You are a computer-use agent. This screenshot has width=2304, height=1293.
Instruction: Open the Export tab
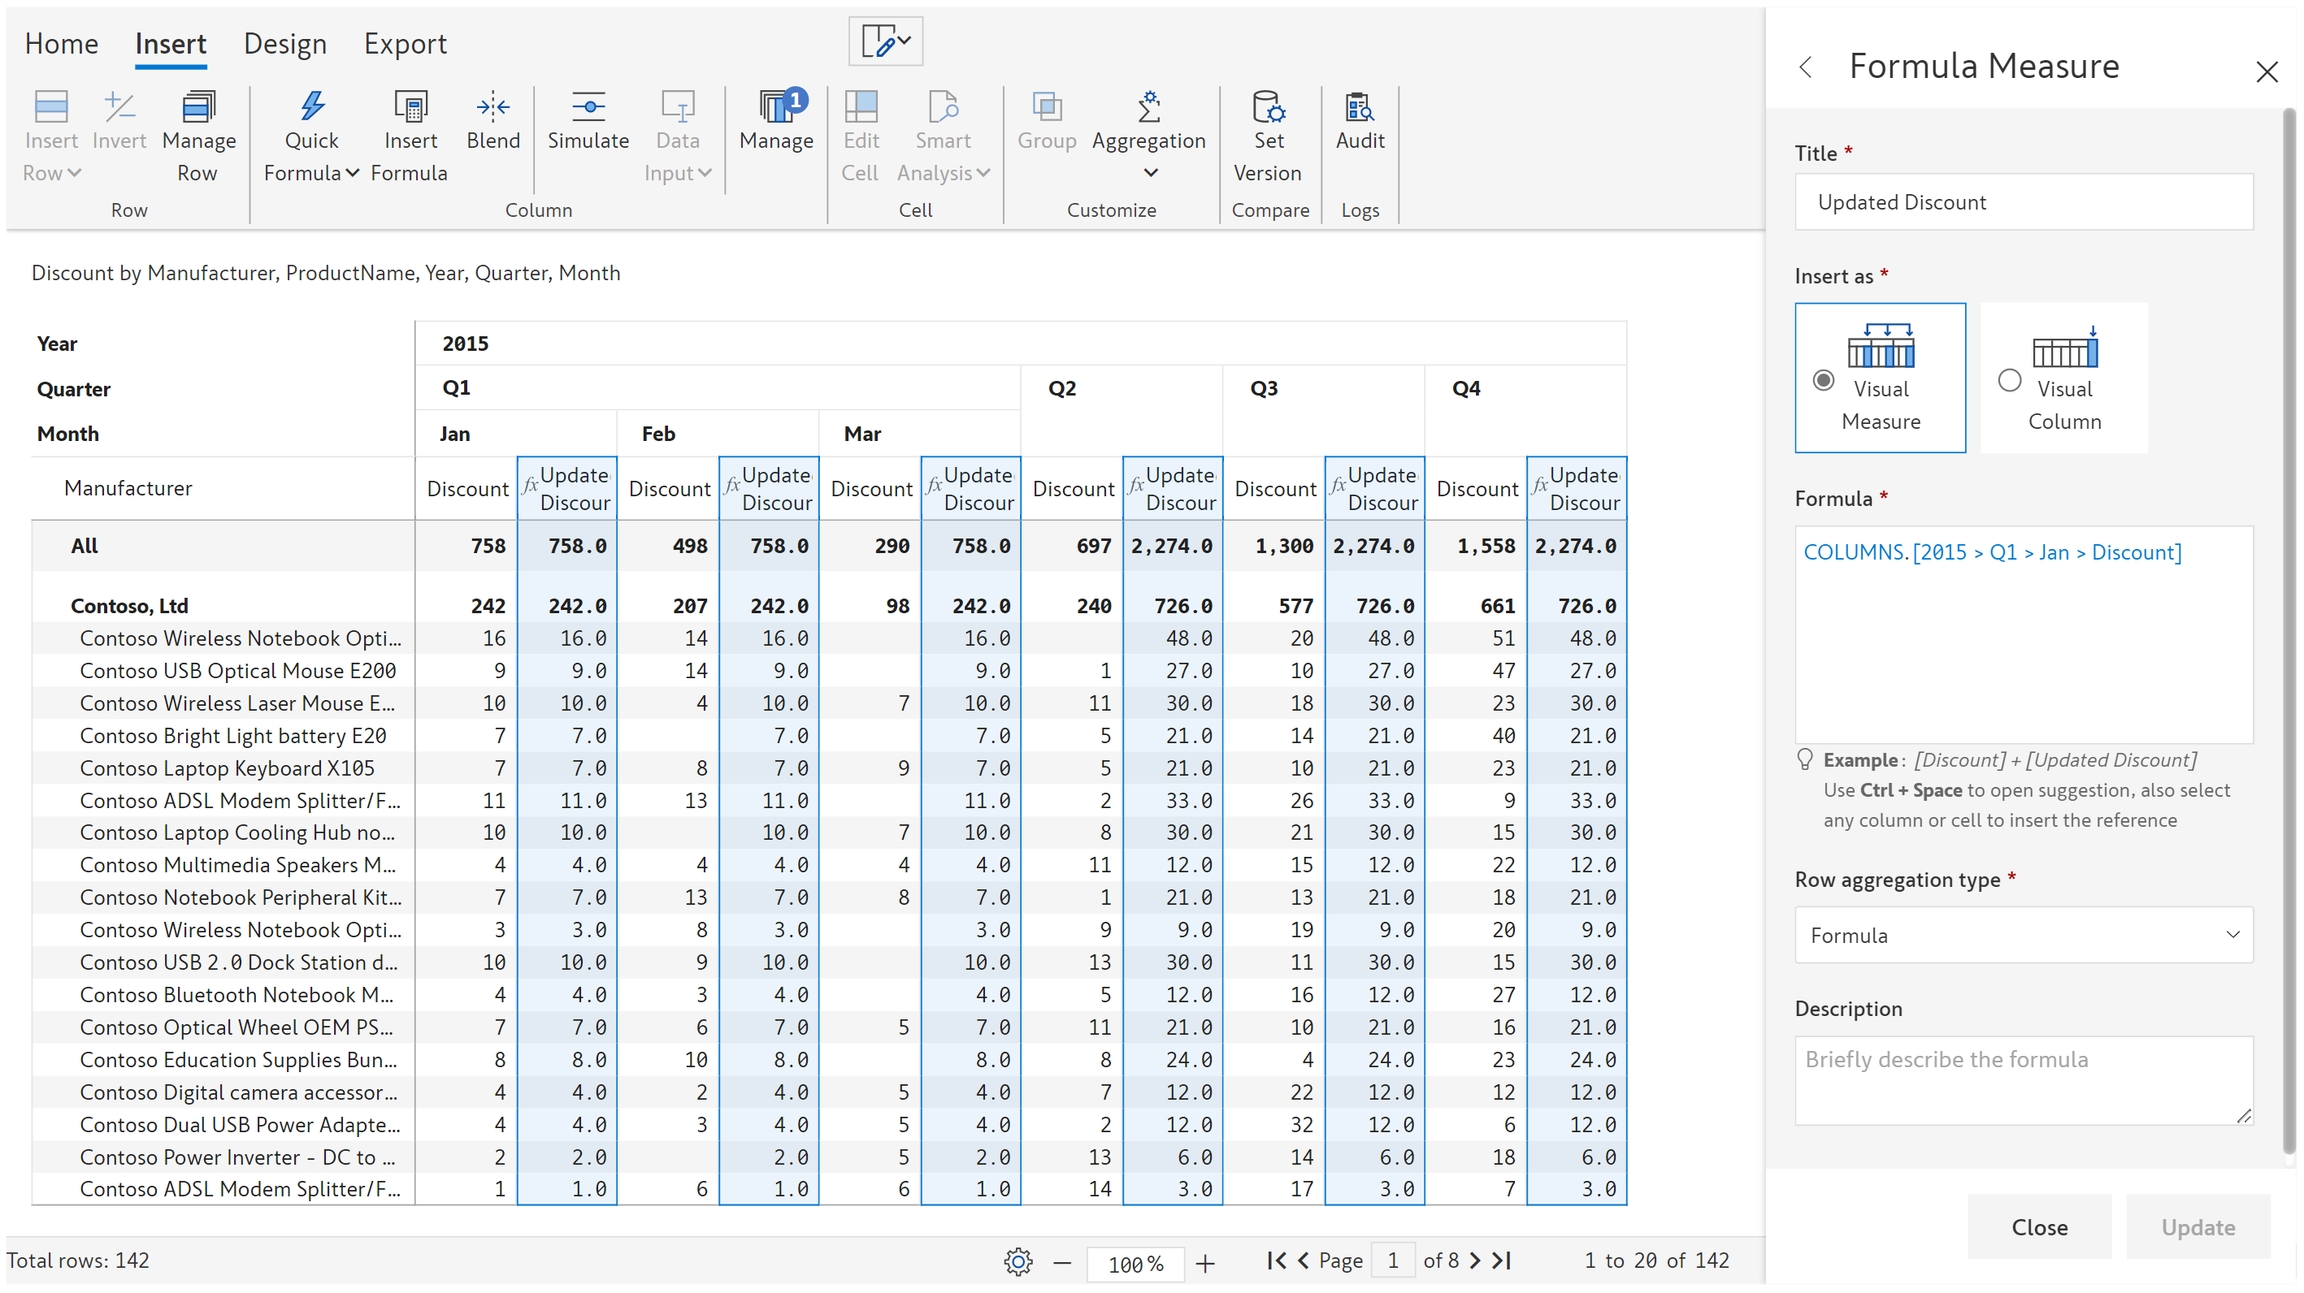(x=405, y=44)
